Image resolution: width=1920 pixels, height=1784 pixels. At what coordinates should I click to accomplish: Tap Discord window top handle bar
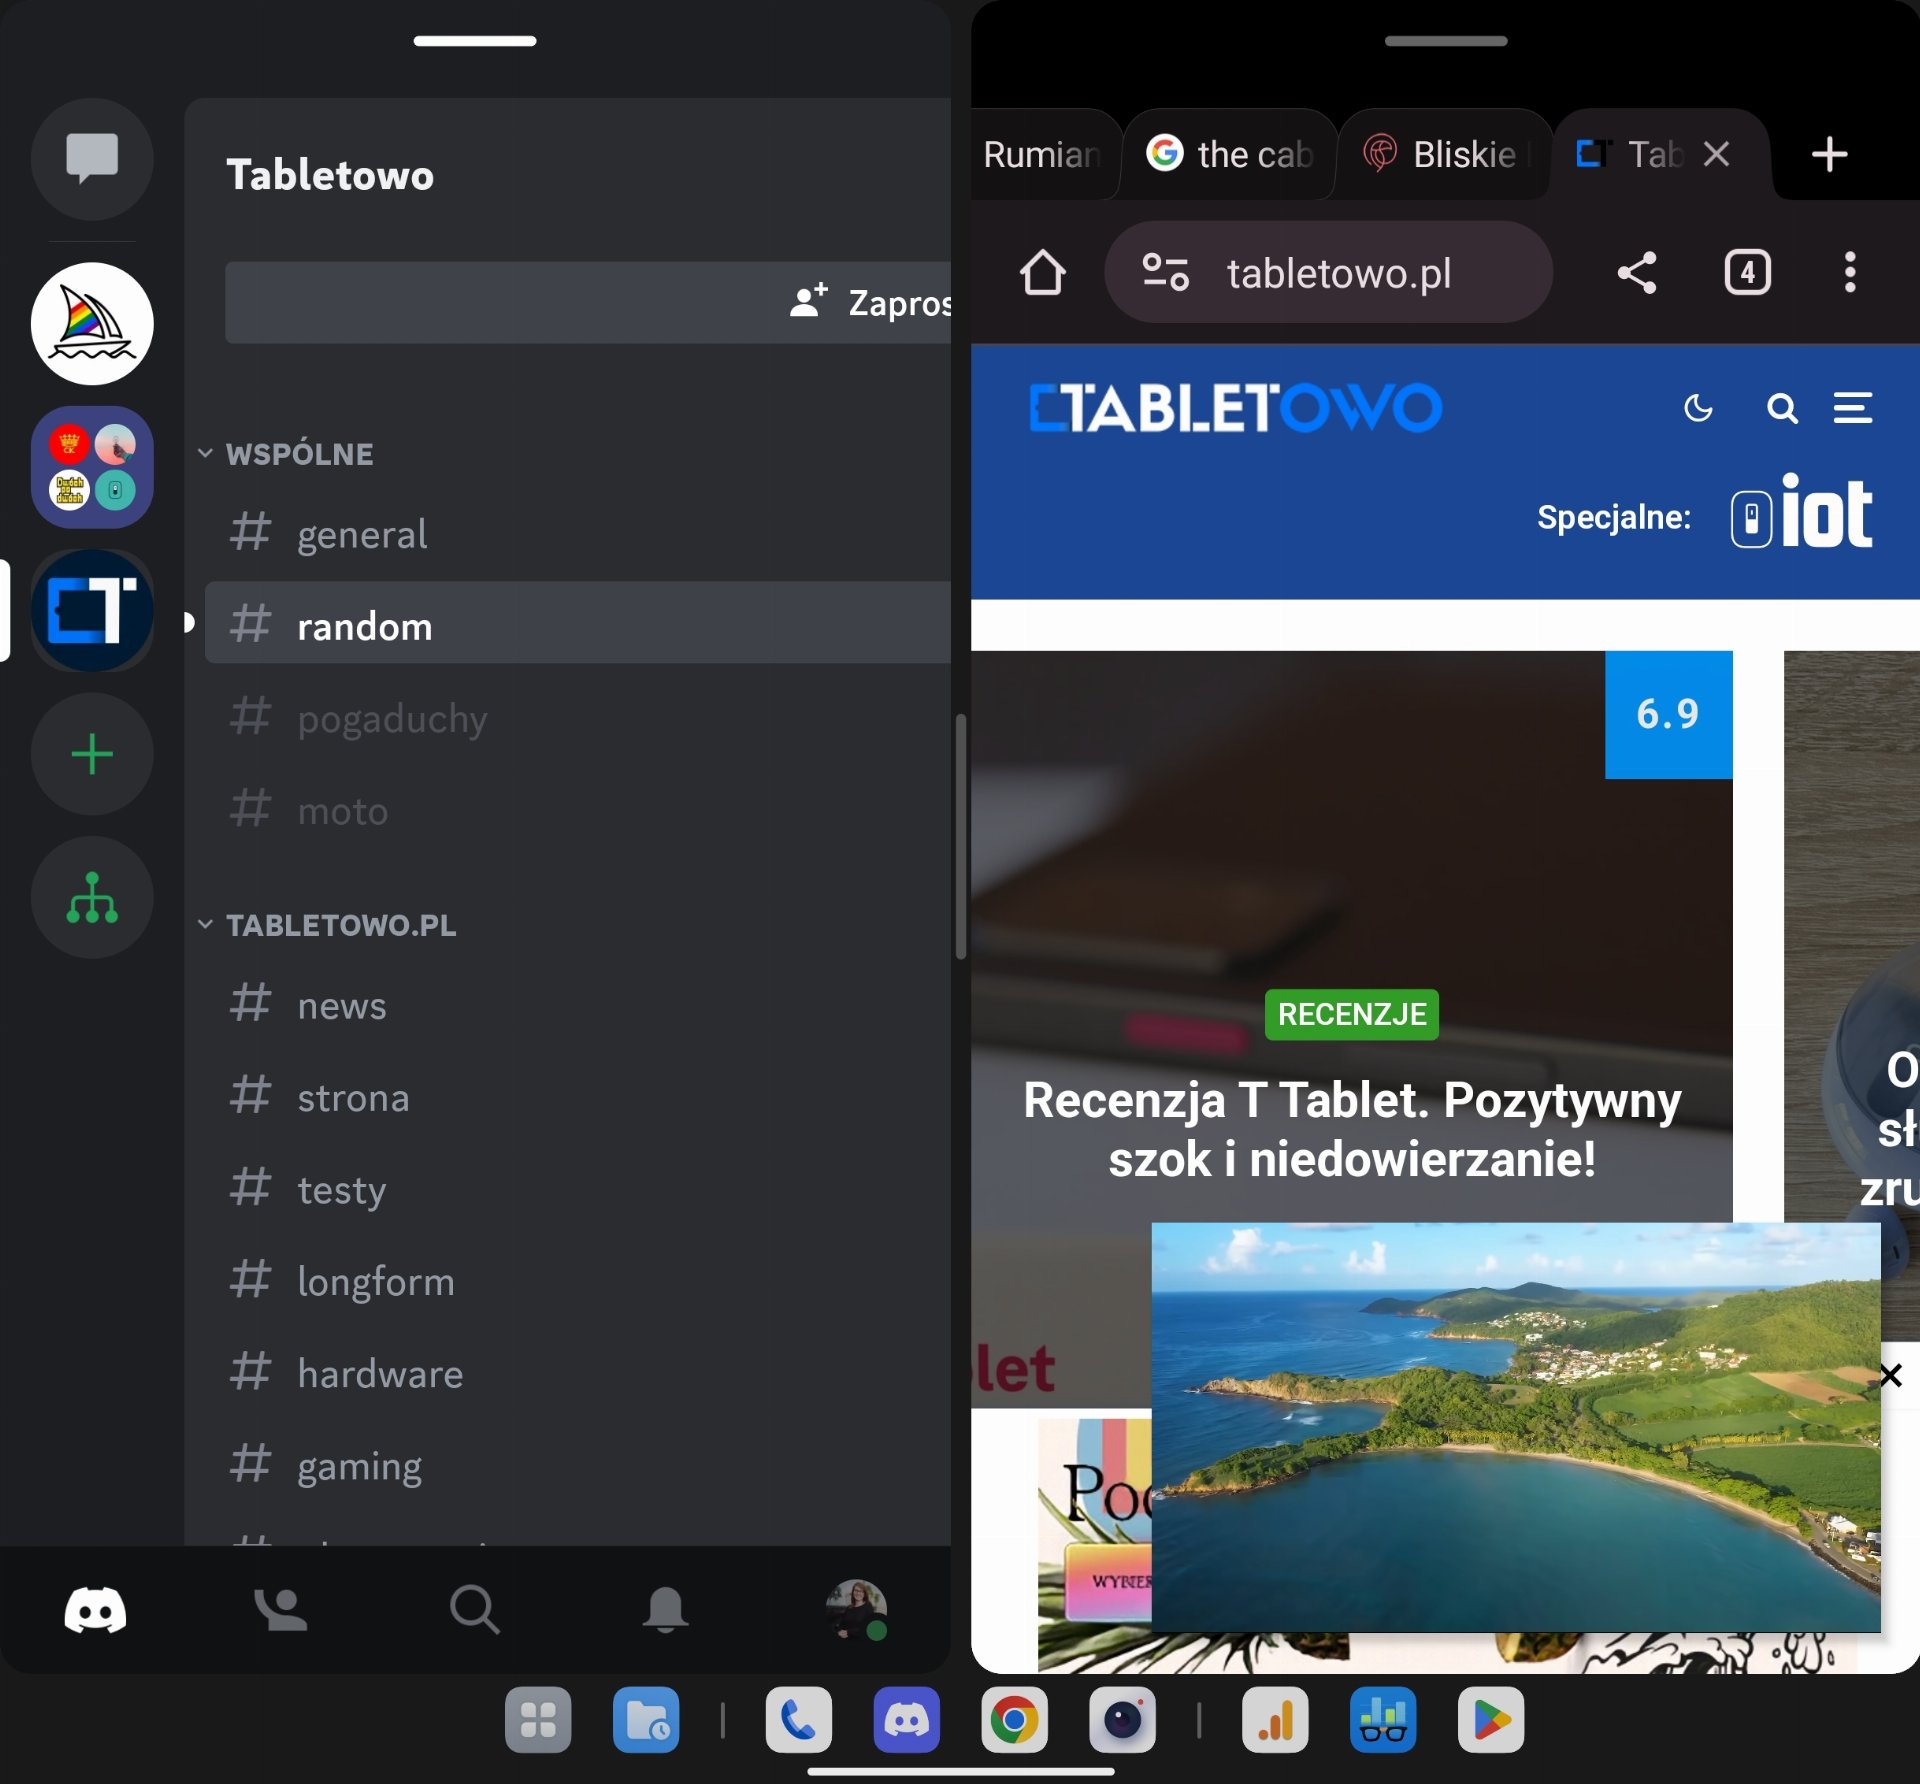(475, 41)
